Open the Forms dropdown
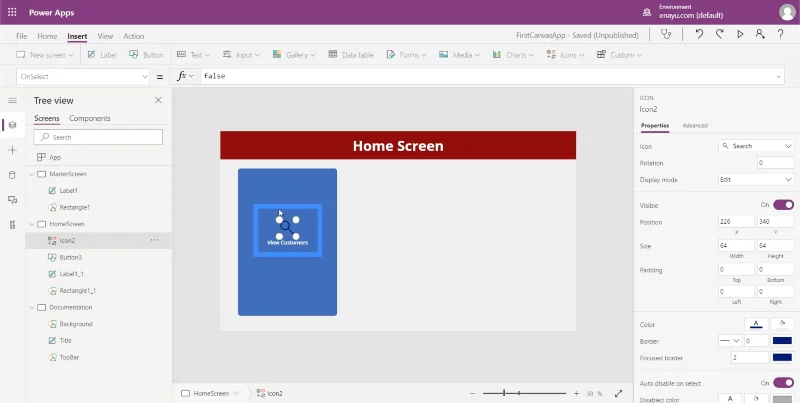 pos(406,55)
